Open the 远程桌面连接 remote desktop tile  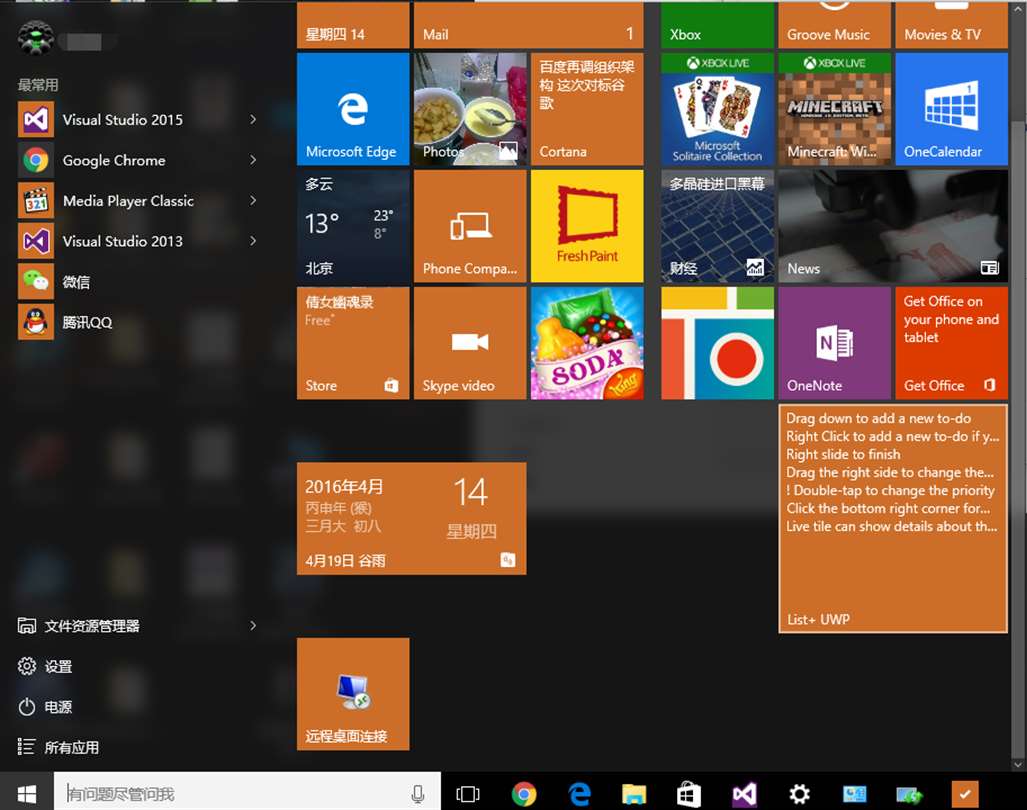[x=353, y=694]
